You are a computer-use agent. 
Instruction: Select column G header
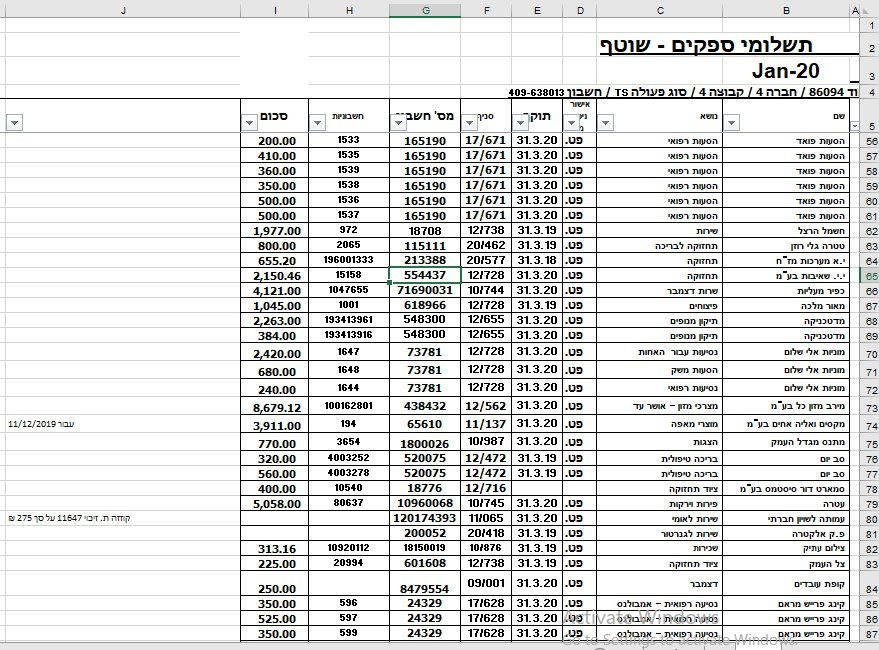pyautogui.click(x=425, y=10)
